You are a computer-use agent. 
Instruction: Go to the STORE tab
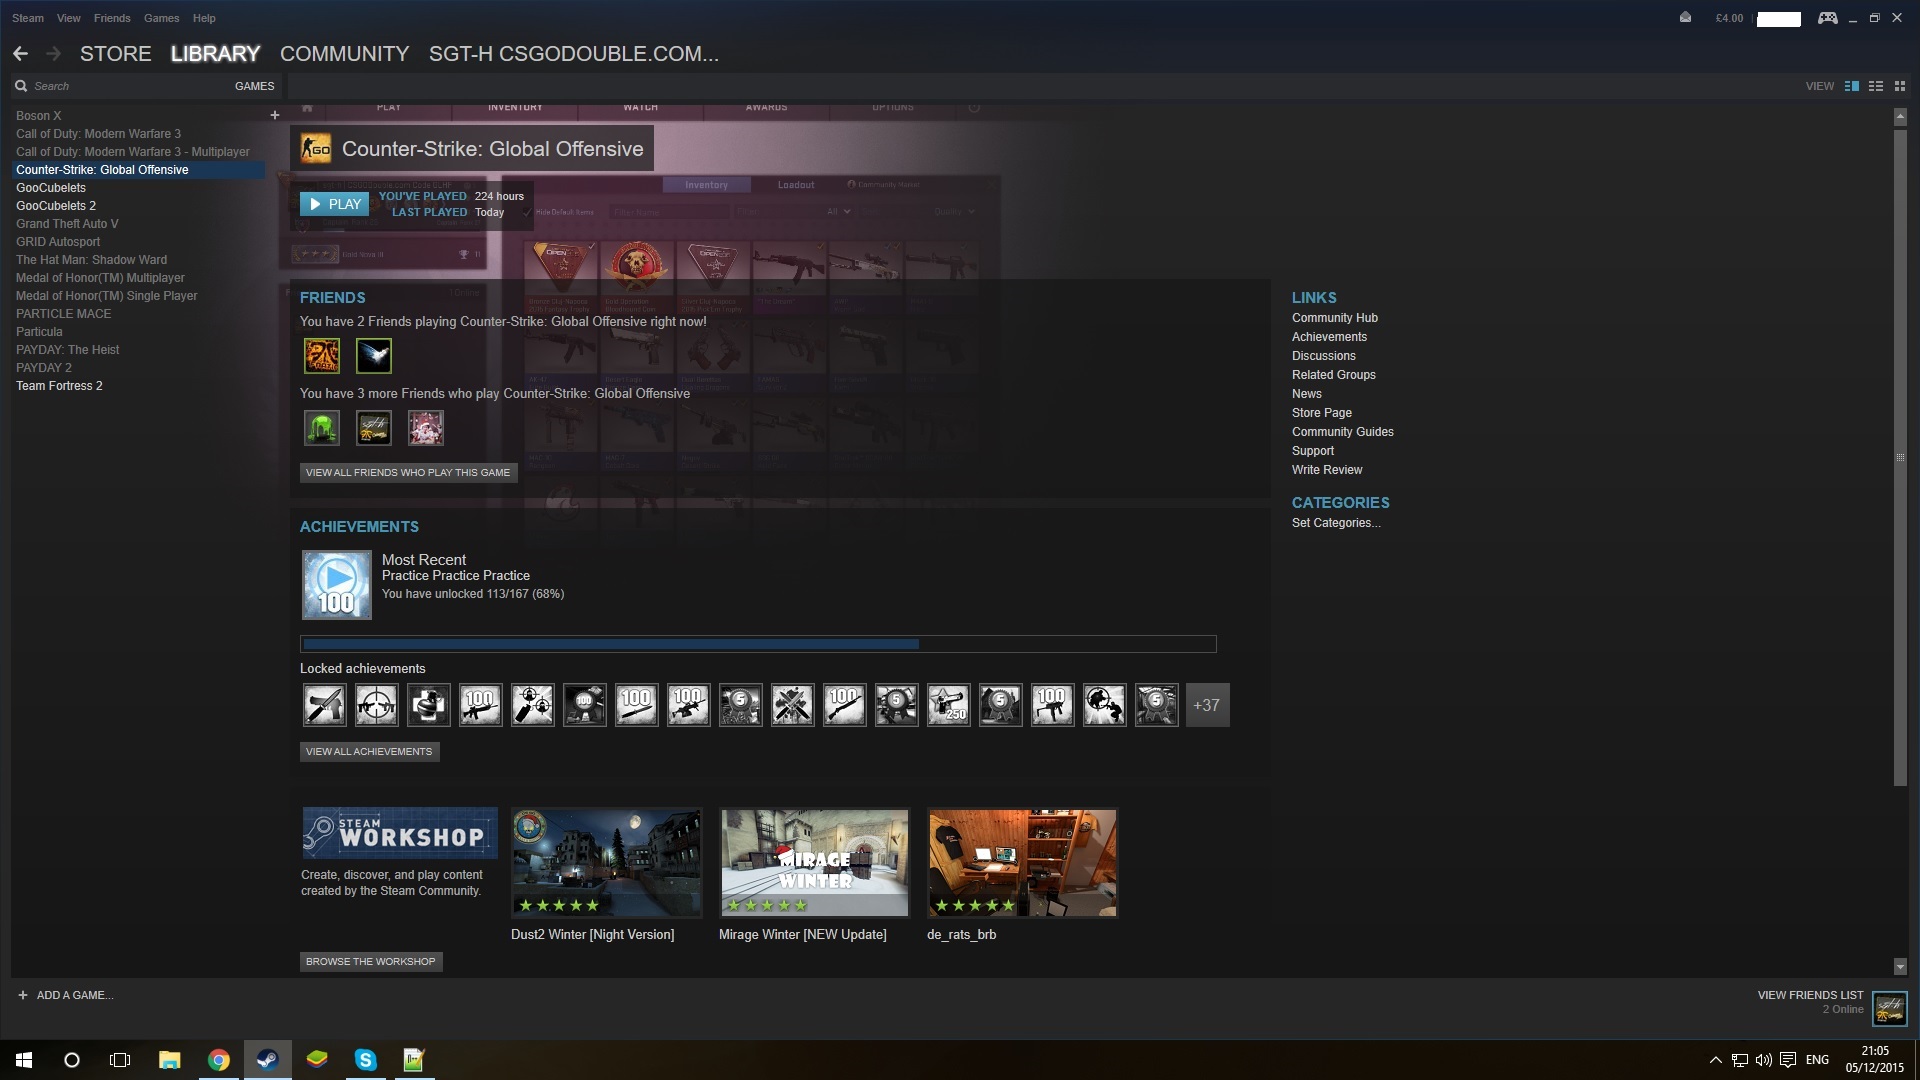(x=116, y=54)
